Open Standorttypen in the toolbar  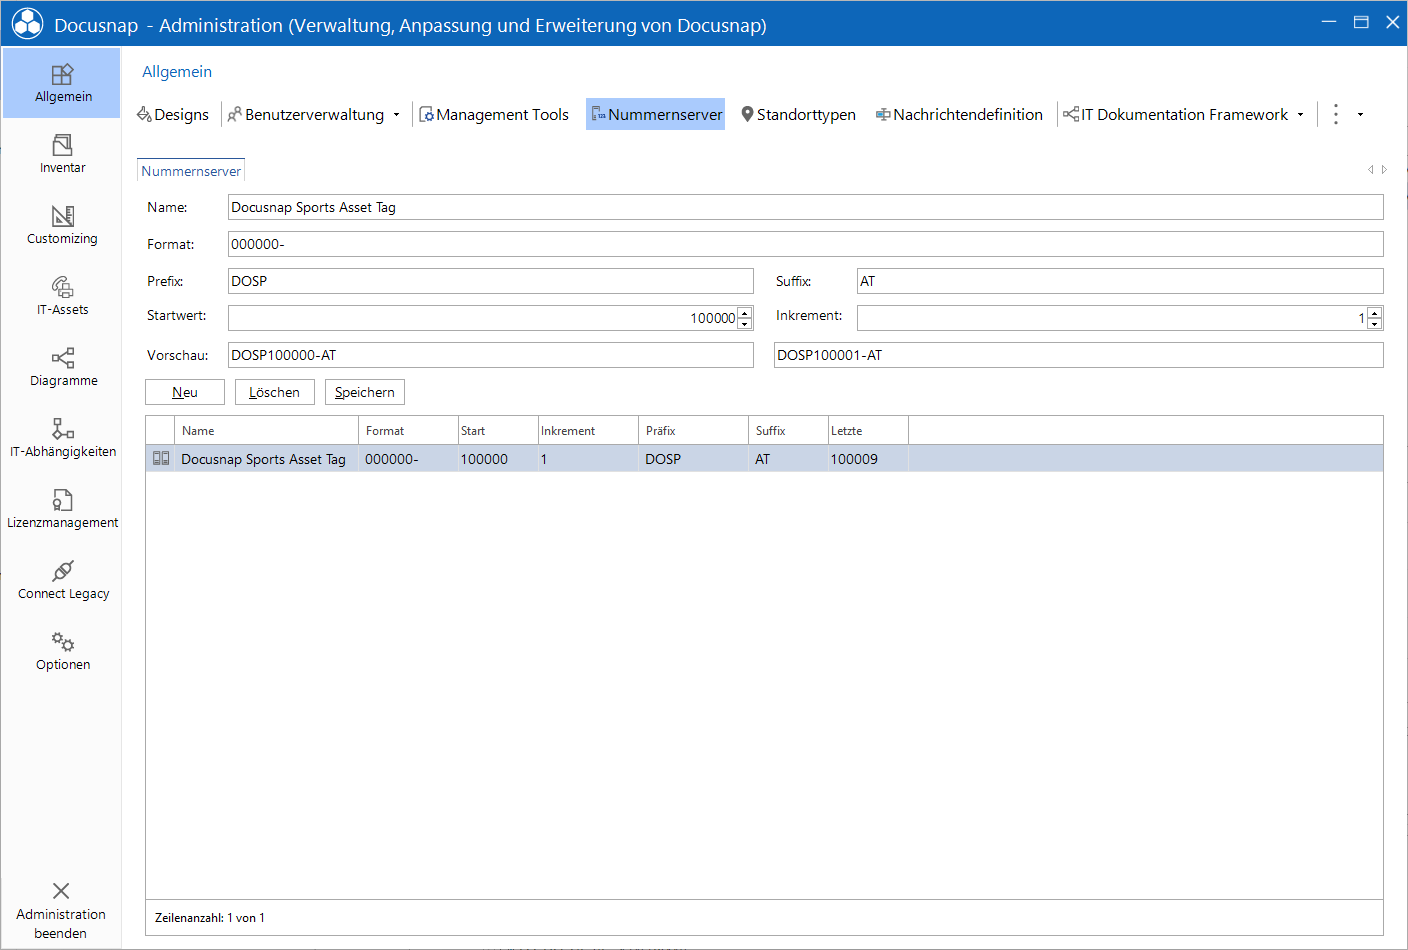click(798, 114)
